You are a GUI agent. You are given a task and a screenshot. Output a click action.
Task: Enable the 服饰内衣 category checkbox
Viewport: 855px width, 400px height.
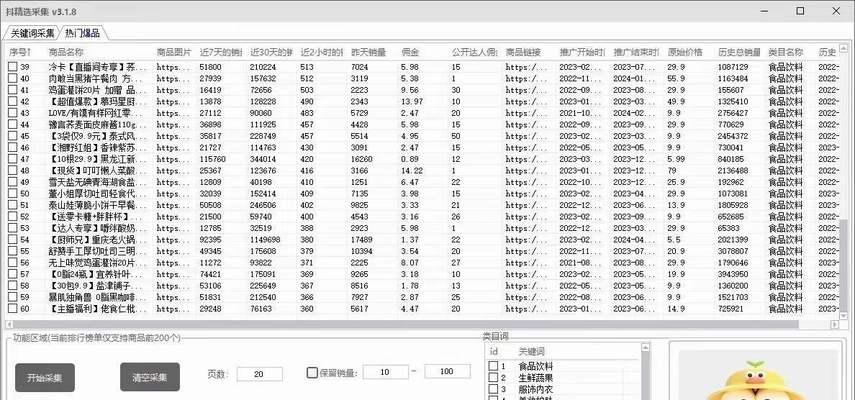coord(493,389)
